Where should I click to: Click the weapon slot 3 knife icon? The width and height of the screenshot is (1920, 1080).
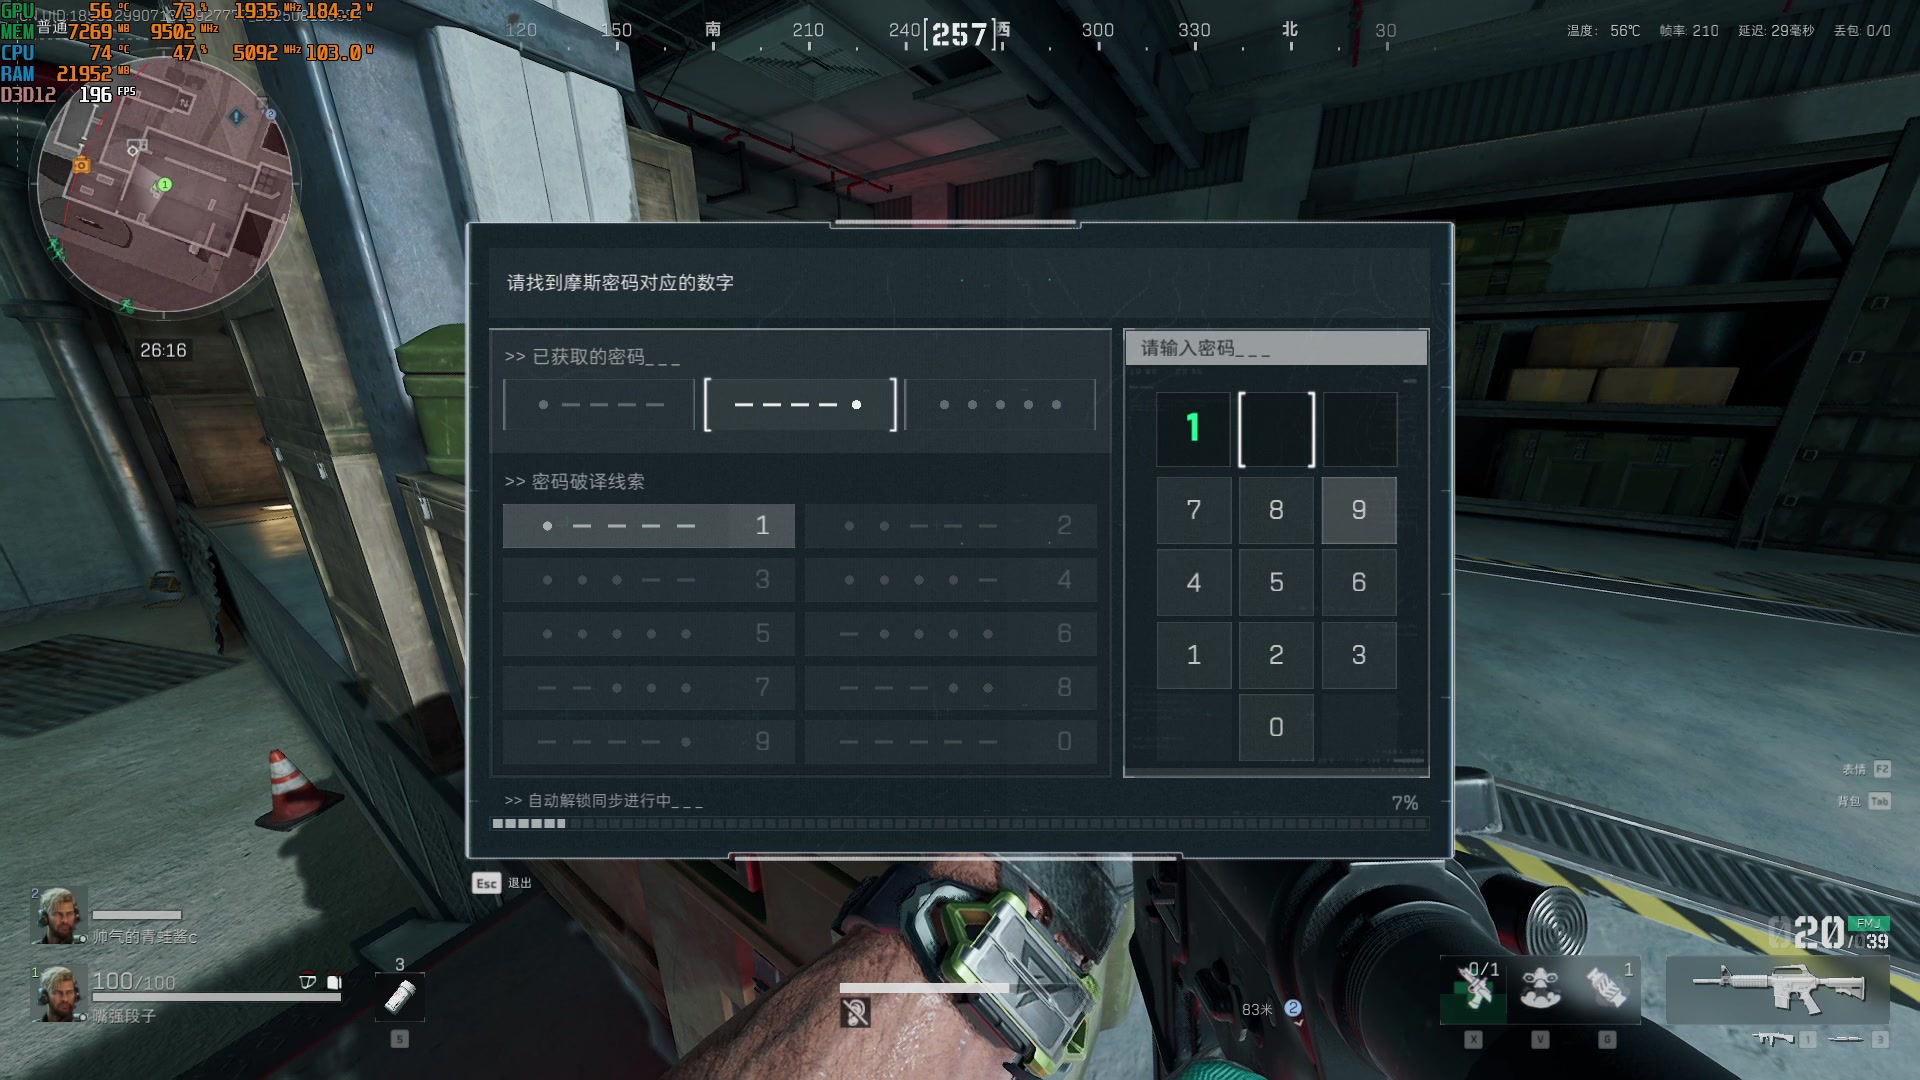(x=1846, y=1039)
